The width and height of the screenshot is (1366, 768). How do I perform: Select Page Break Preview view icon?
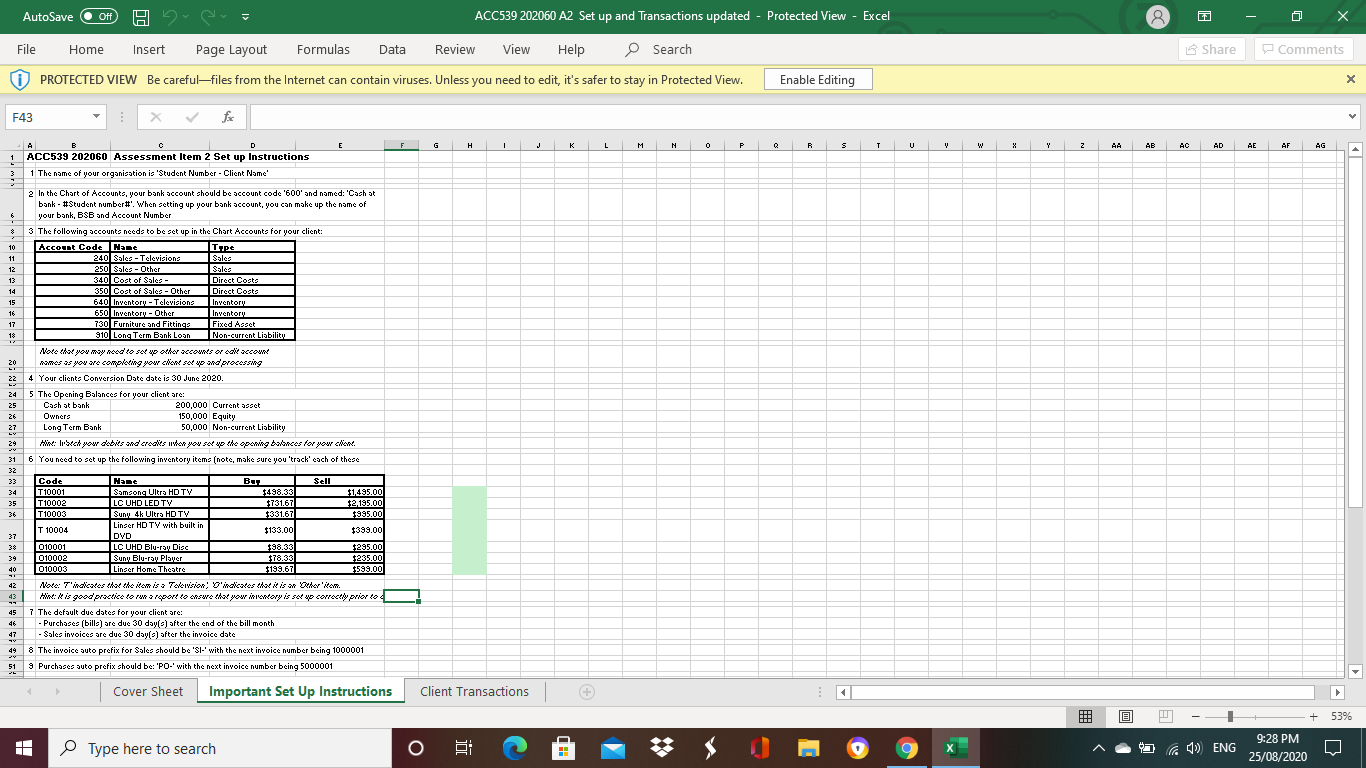coord(1164,716)
